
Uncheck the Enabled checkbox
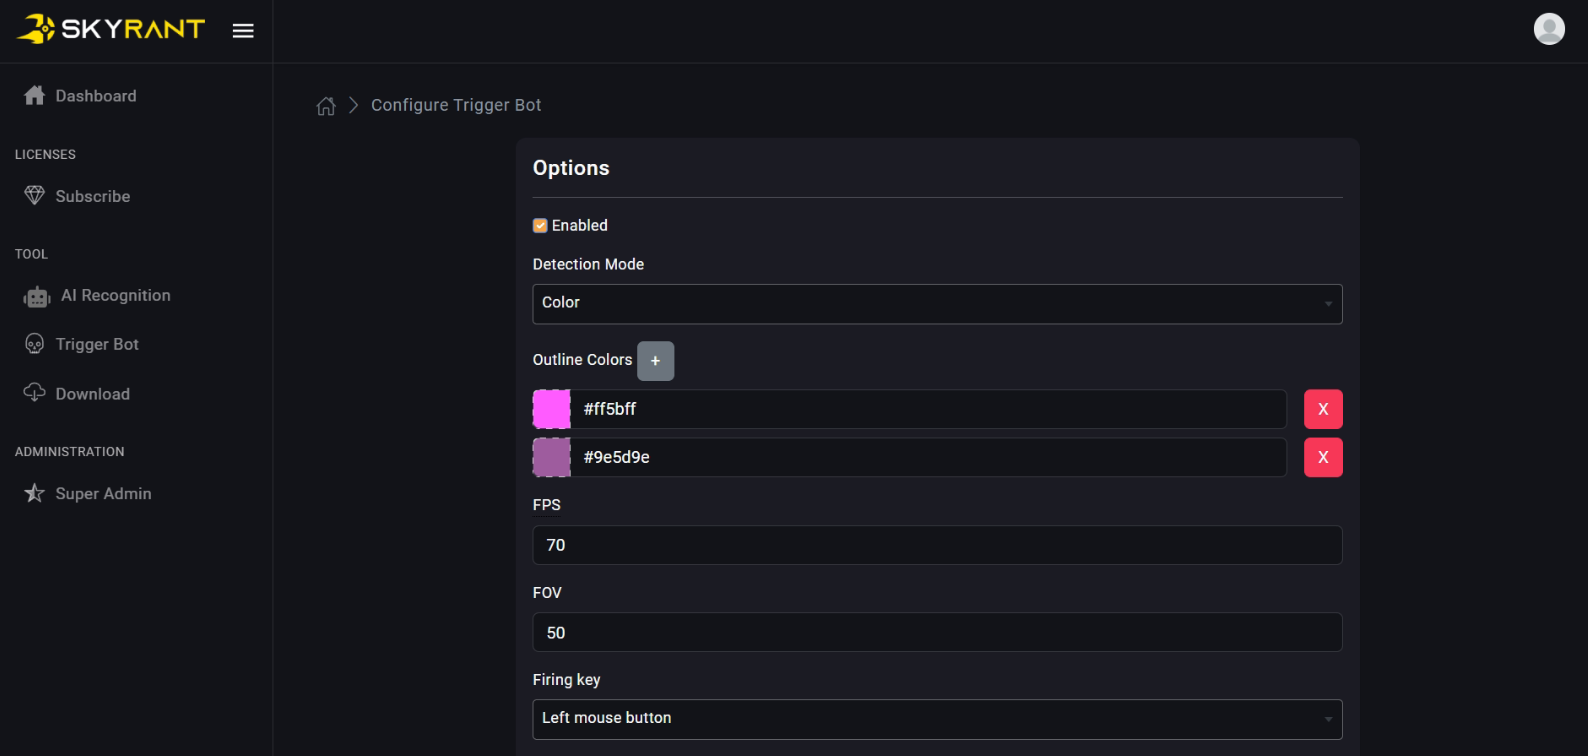(540, 226)
